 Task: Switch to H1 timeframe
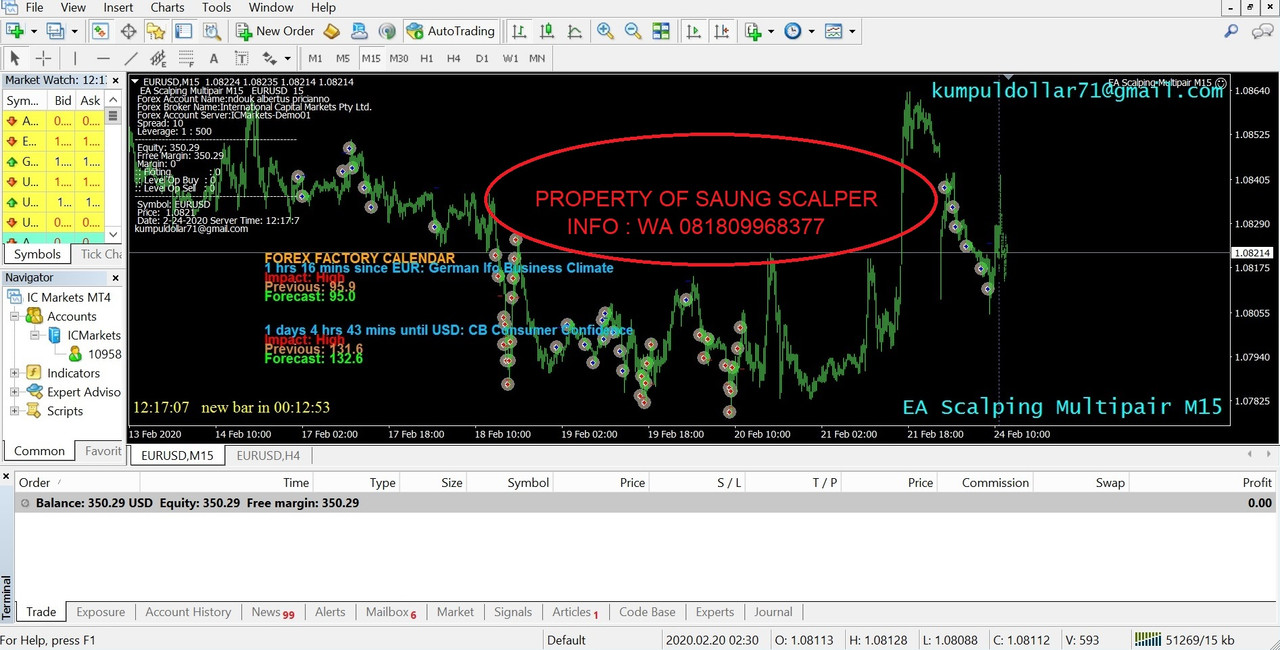427,58
